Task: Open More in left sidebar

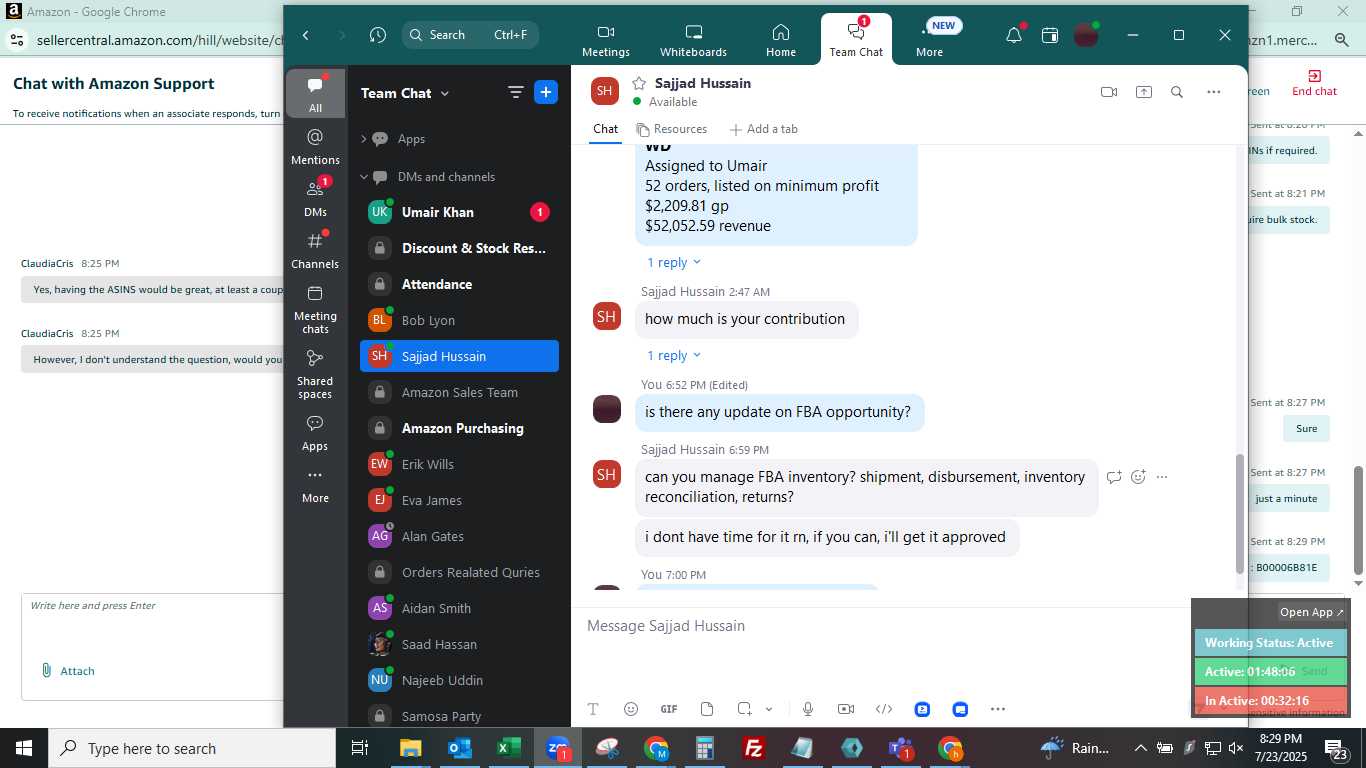Action: pyautogui.click(x=315, y=485)
